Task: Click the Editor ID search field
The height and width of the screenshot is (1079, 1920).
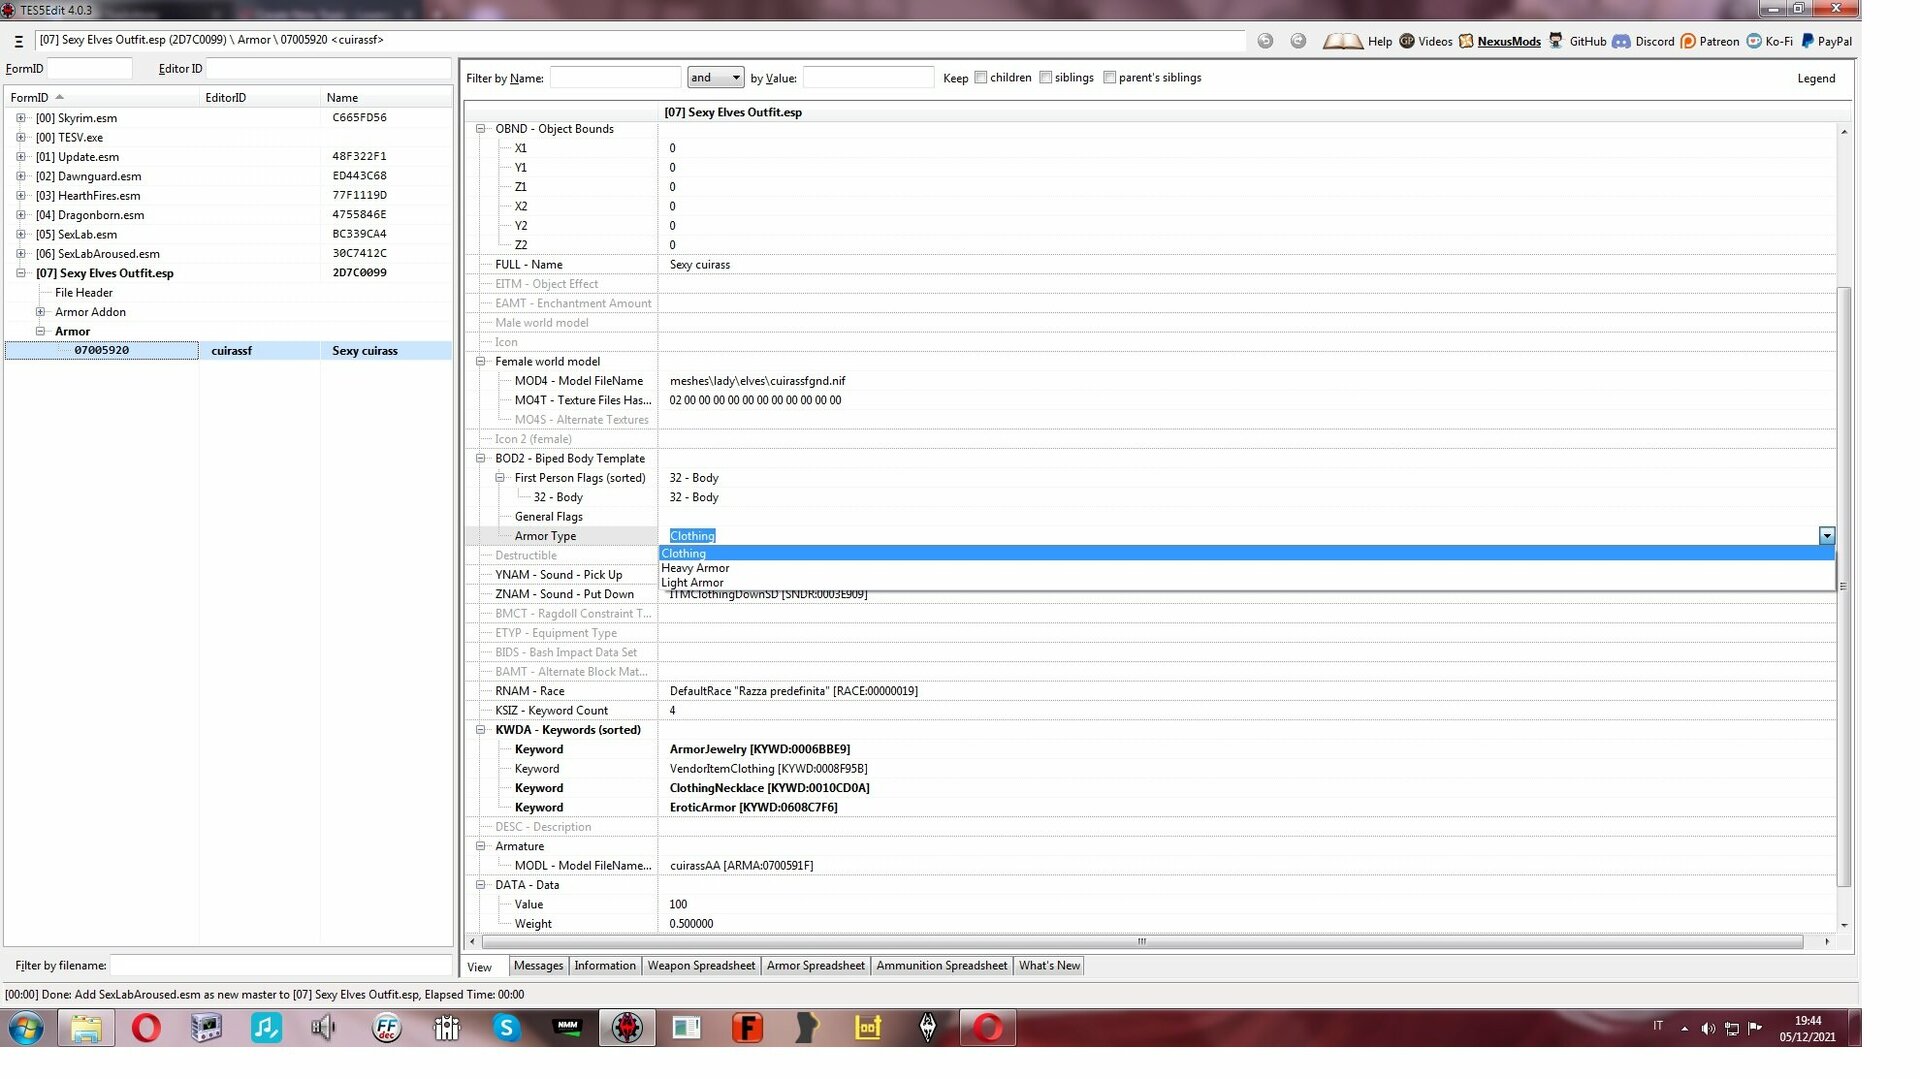Action: point(329,69)
